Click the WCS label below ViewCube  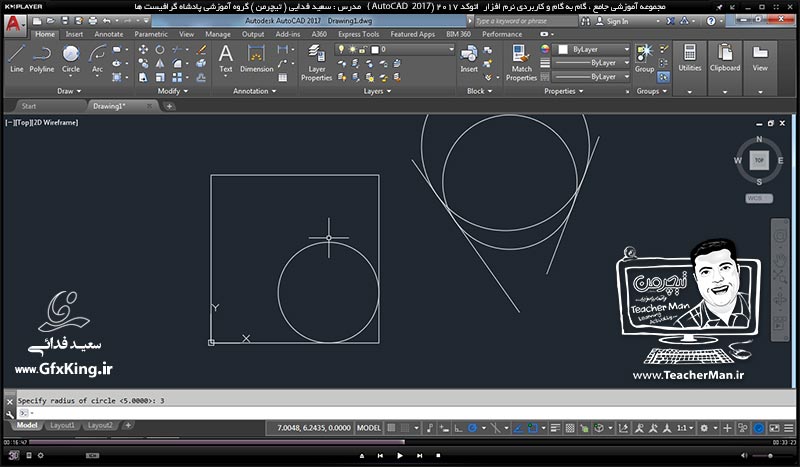(759, 198)
